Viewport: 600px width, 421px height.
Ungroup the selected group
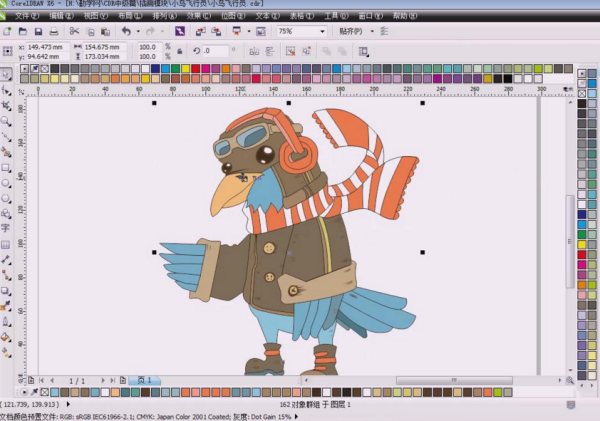tap(290, 51)
